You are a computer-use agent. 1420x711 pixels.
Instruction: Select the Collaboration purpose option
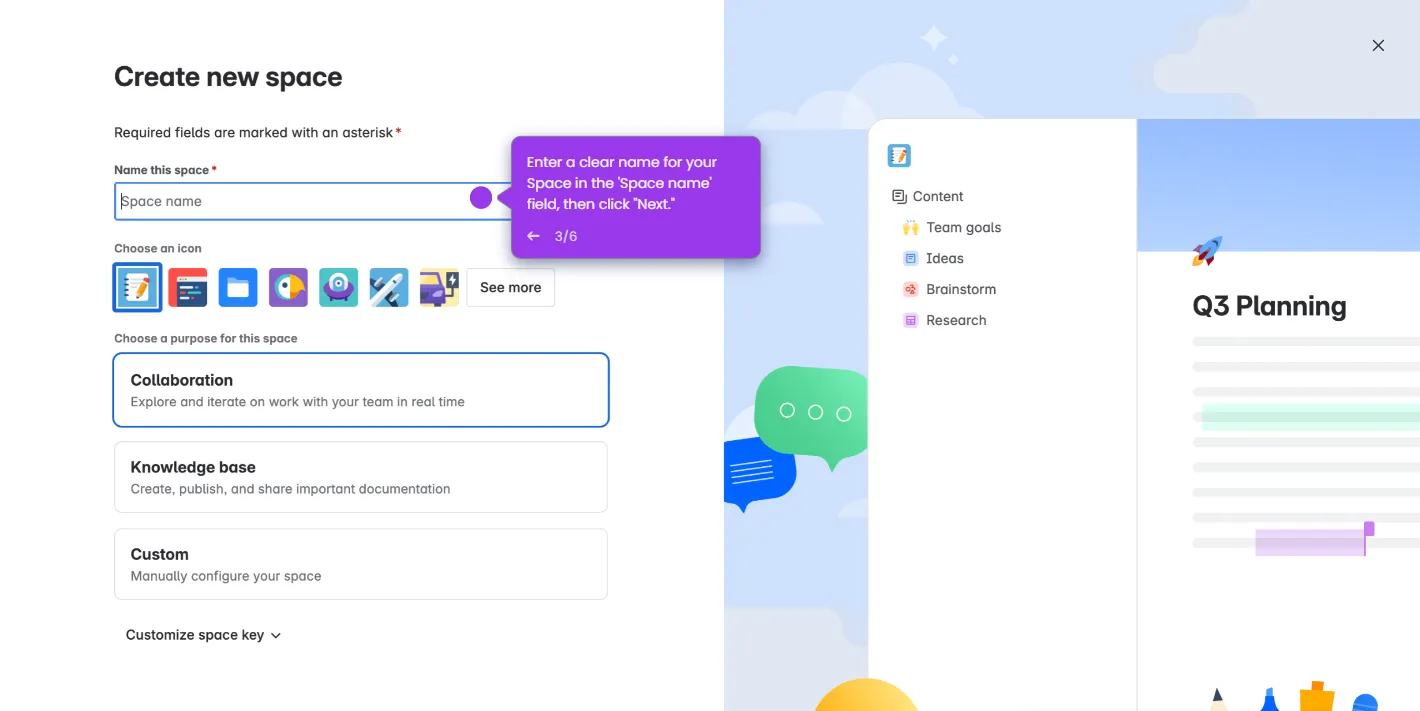(x=361, y=390)
